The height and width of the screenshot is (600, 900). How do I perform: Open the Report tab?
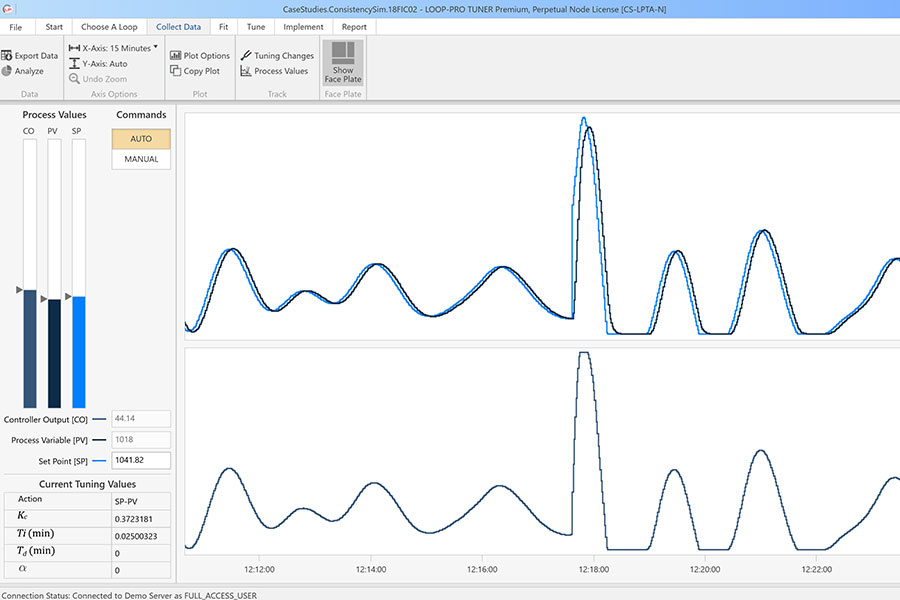[354, 27]
